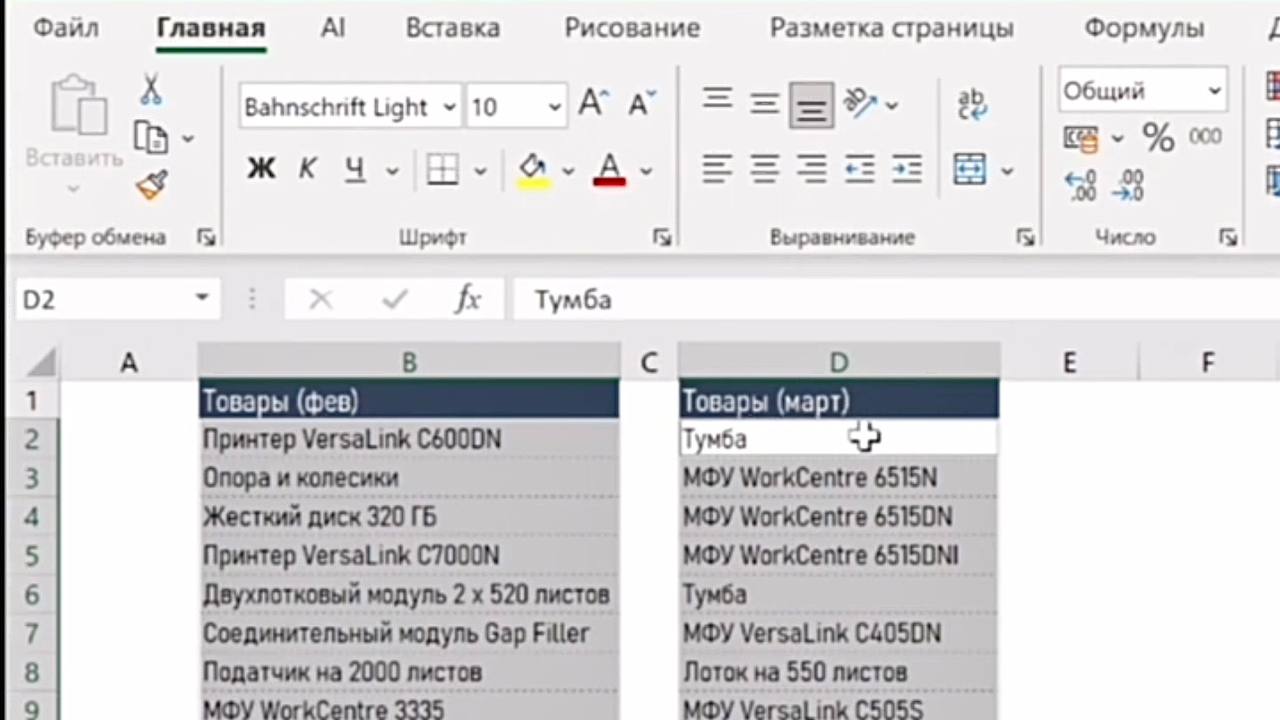Open the Формулы ribbon tab
Image resolution: width=1280 pixels, height=720 pixels.
1144,28
